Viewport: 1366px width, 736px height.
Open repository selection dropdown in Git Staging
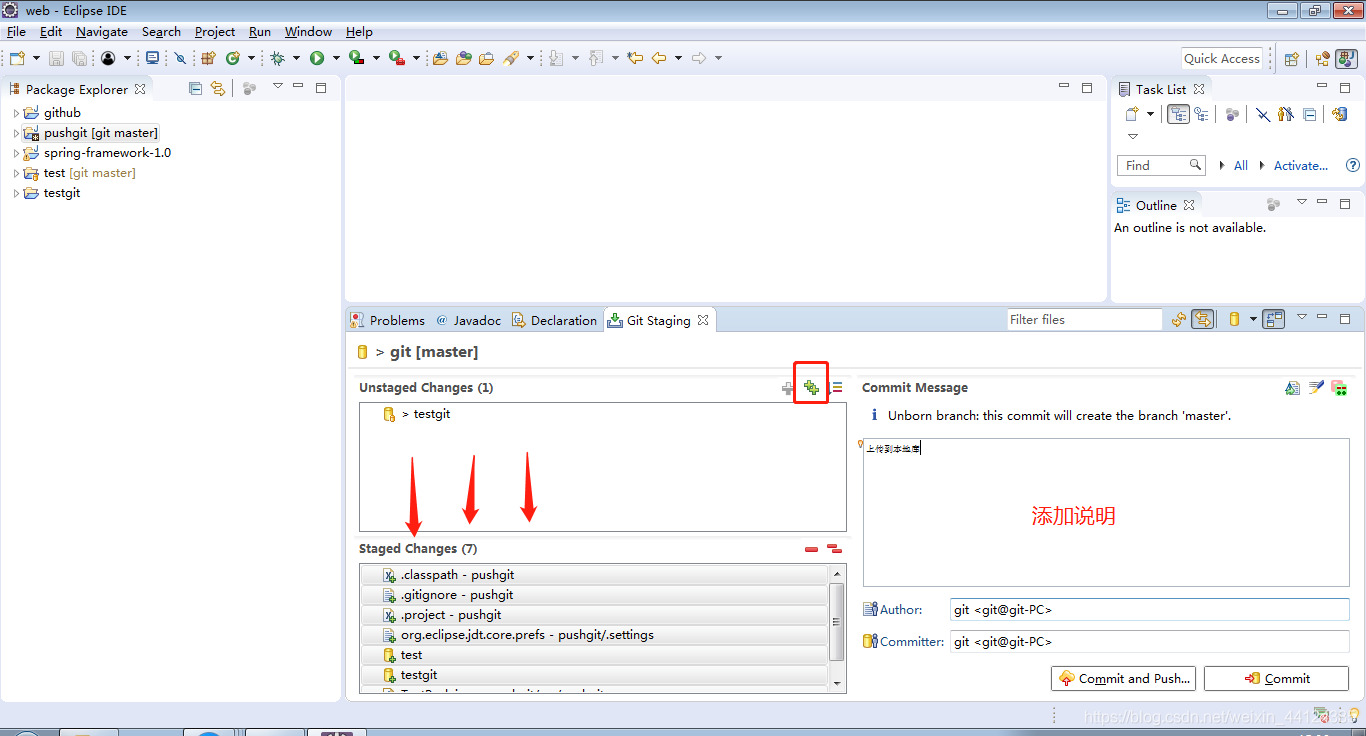pyautogui.click(x=1253, y=320)
